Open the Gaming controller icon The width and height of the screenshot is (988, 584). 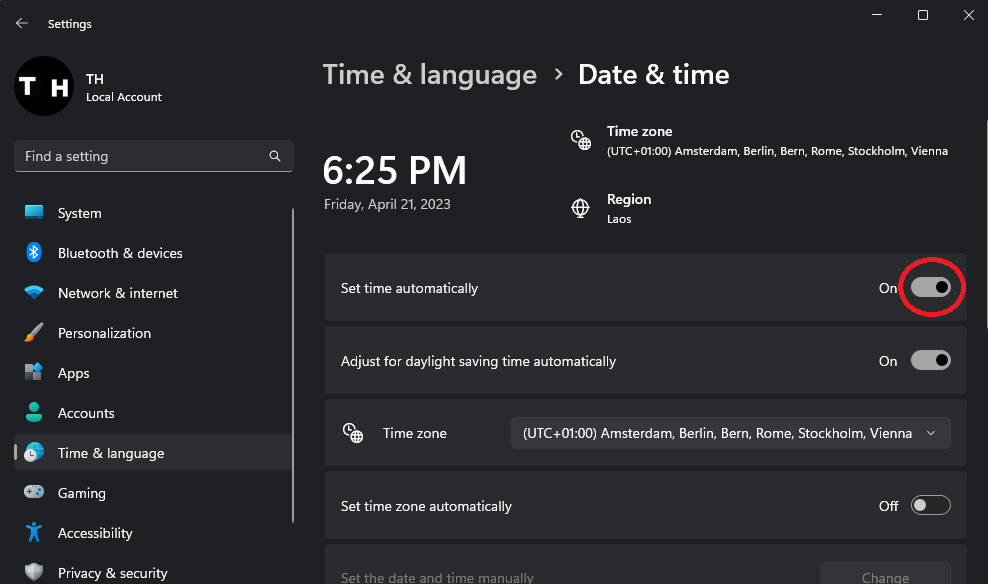click(34, 493)
